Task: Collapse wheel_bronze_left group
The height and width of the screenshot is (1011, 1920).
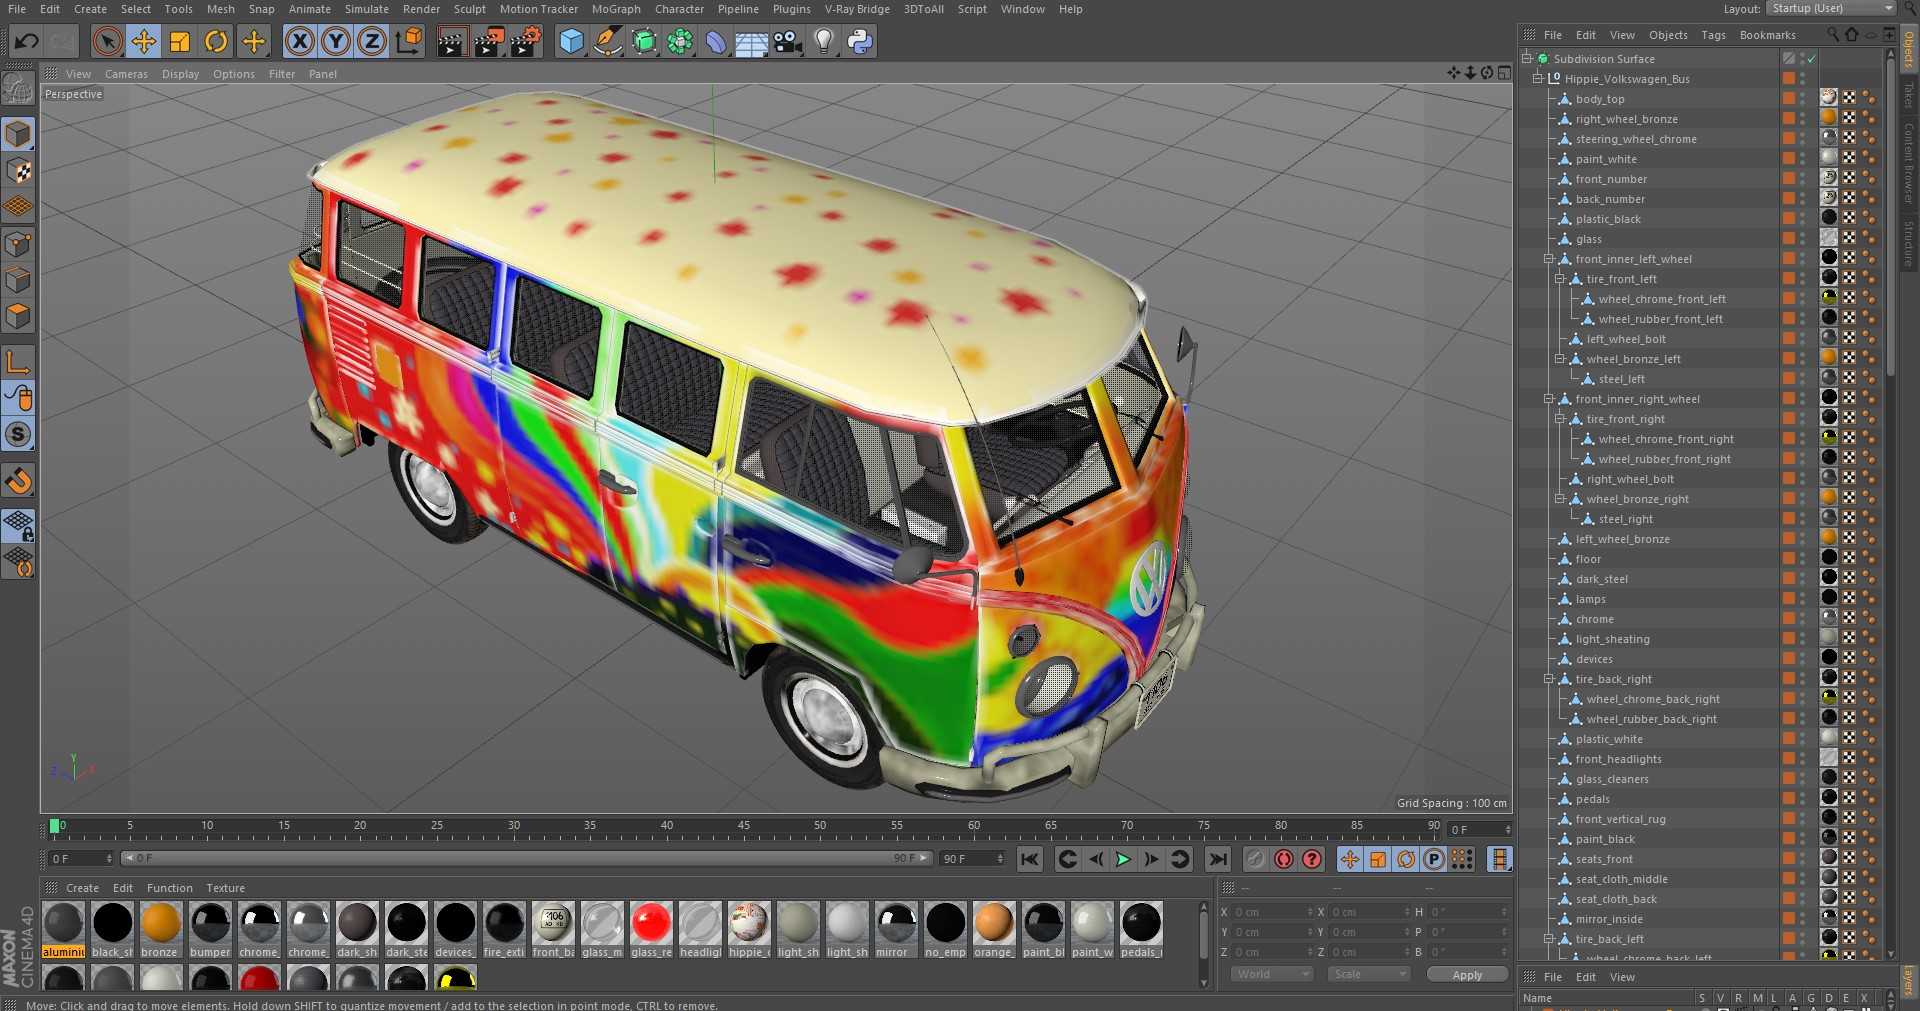Action: (x=1560, y=359)
